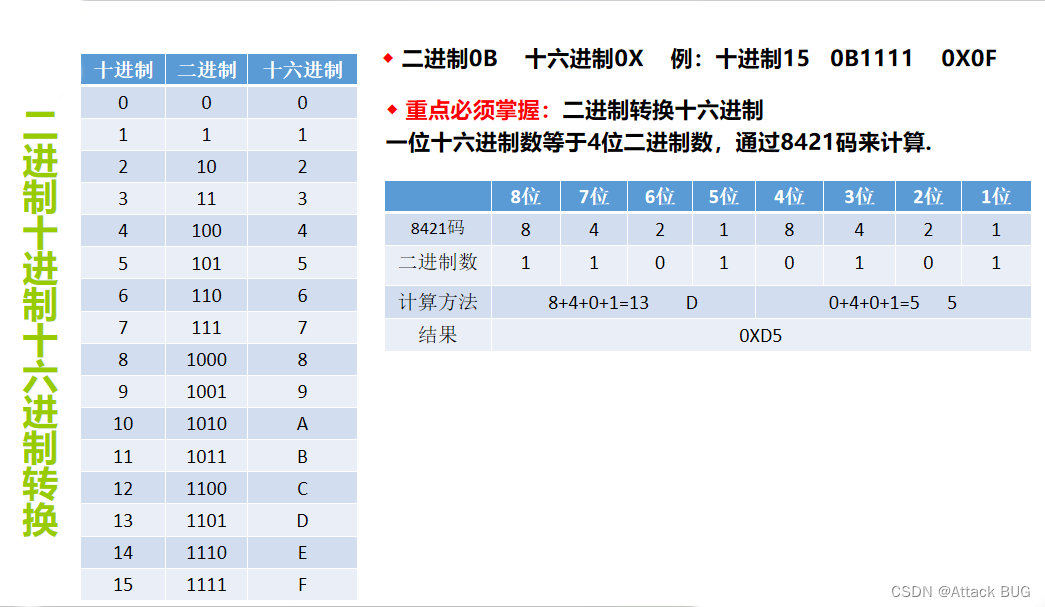
Task: Select binary cell 111 in the left table
Action: [207, 327]
